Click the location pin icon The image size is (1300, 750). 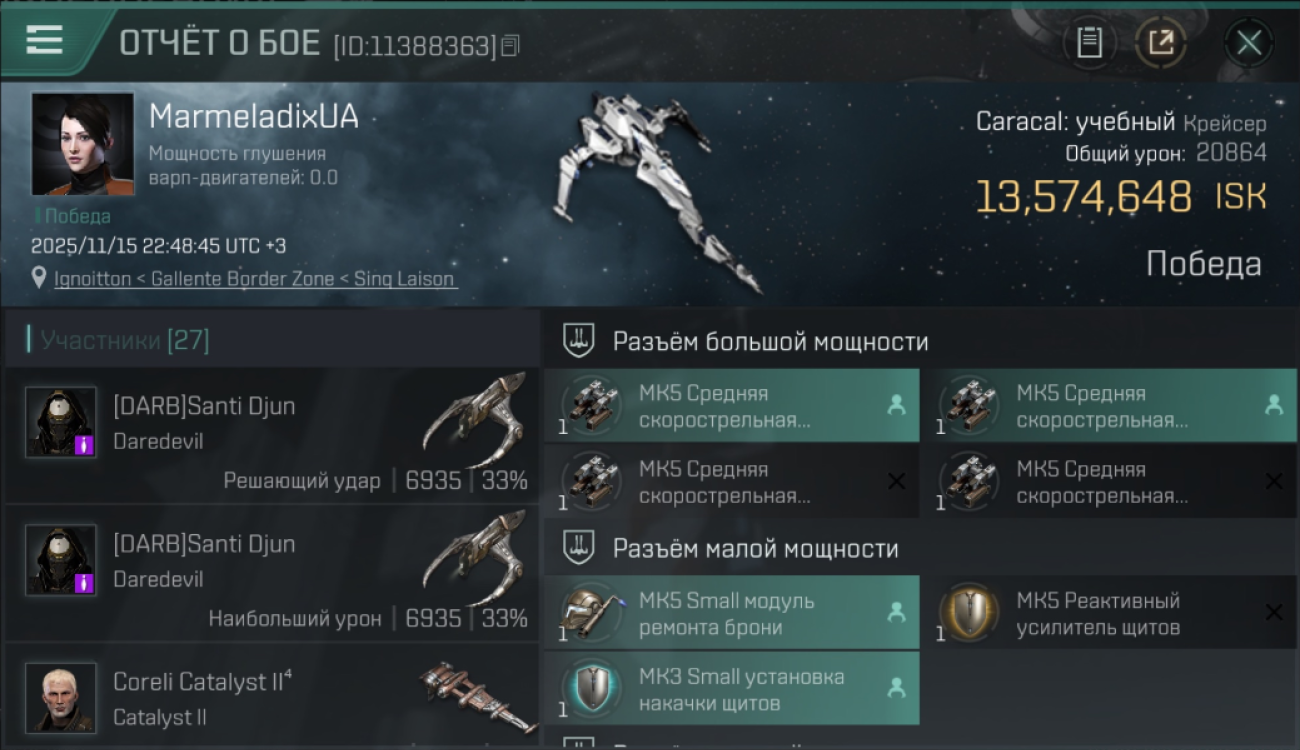pyautogui.click(x=39, y=278)
